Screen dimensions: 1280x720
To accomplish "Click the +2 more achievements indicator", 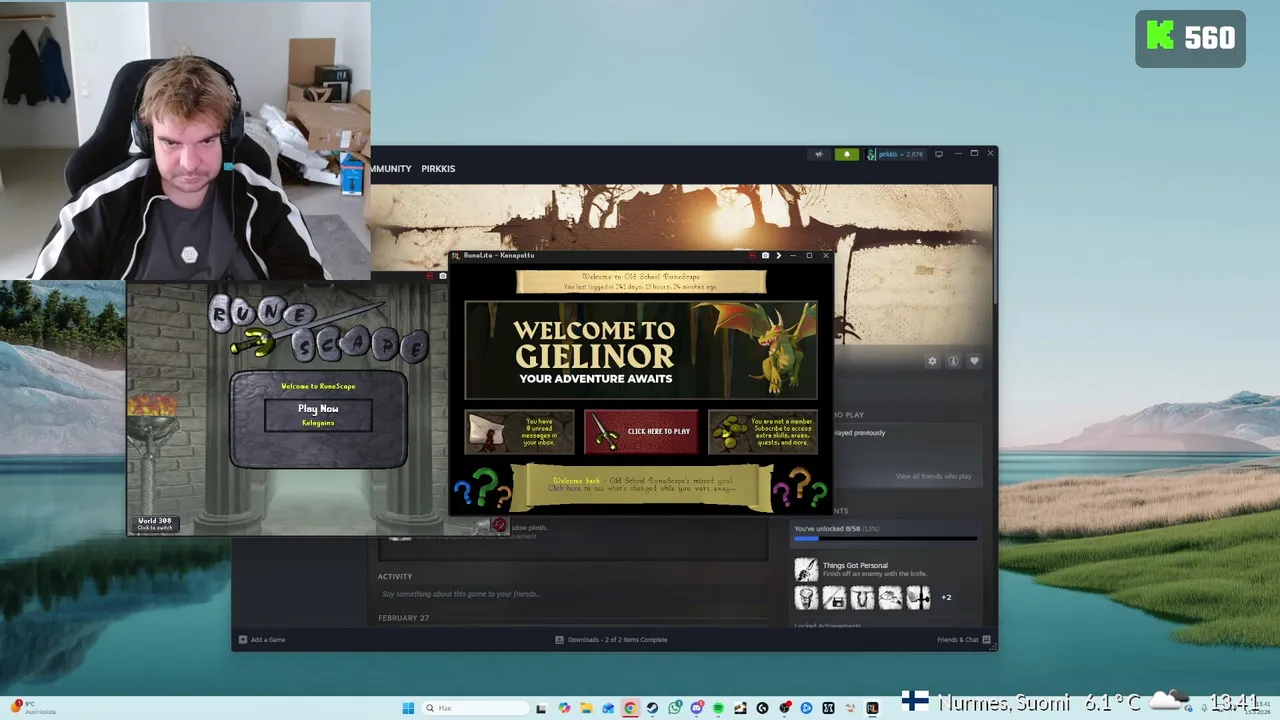I will click(x=946, y=597).
